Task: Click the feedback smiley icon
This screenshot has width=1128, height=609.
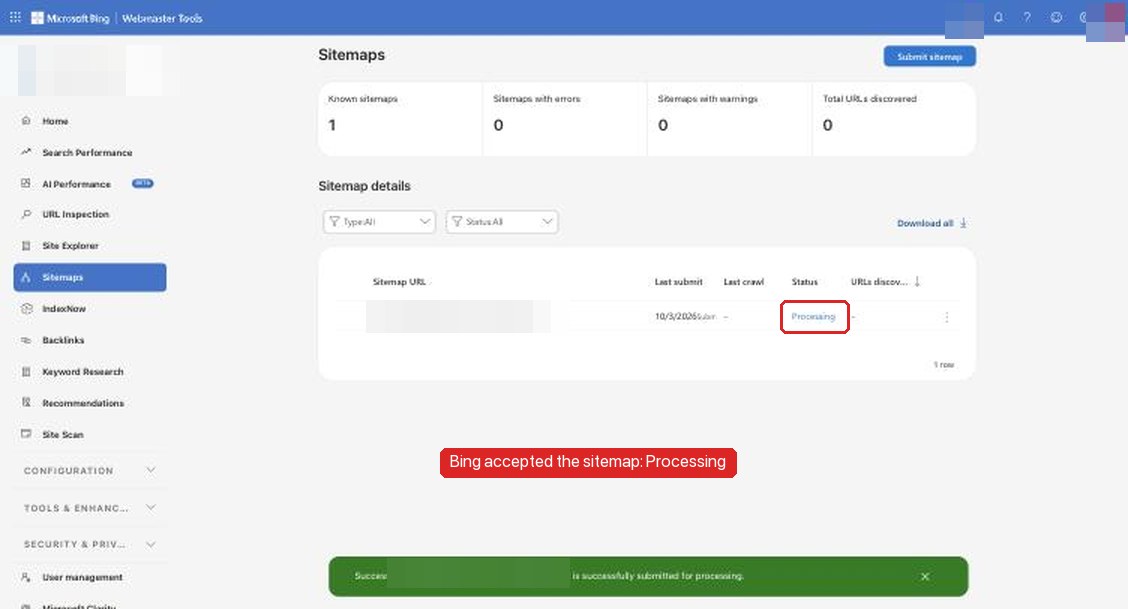Action: (1056, 17)
